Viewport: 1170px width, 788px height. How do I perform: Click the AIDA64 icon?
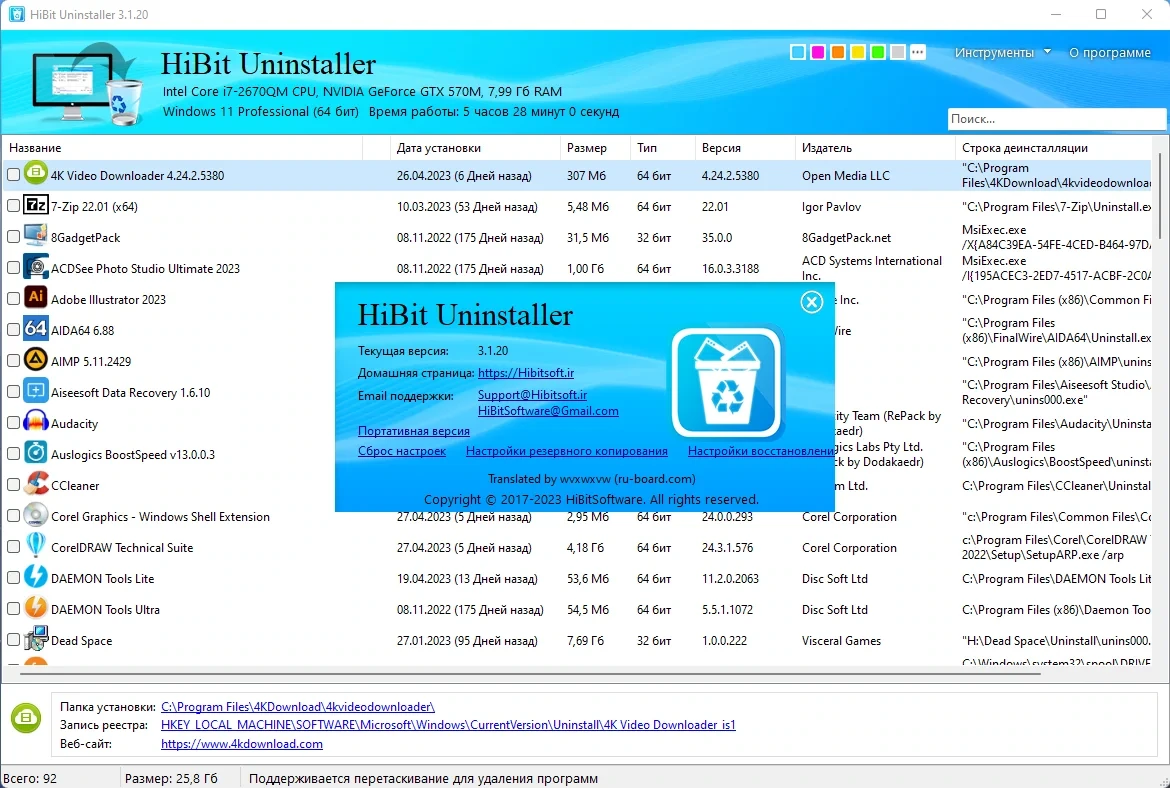[35, 329]
